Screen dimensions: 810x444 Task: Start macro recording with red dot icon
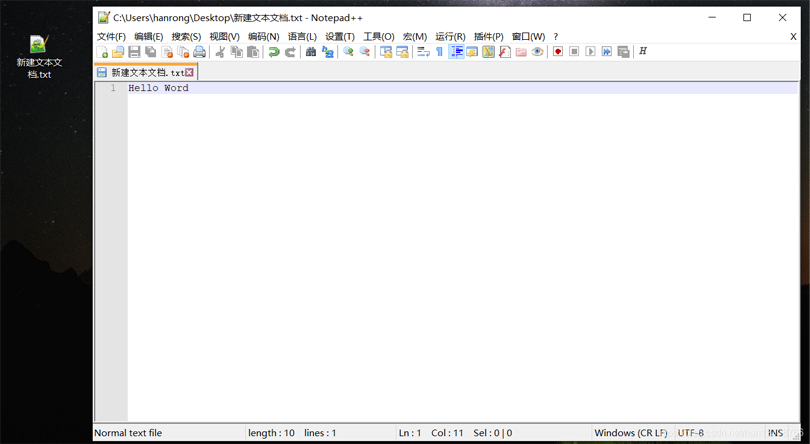click(x=558, y=52)
